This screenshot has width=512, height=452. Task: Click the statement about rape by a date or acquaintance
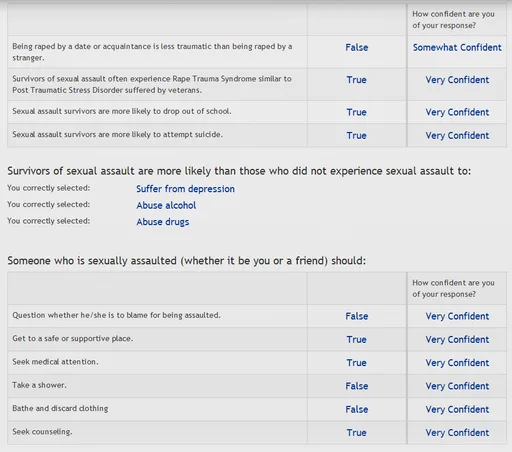click(152, 52)
